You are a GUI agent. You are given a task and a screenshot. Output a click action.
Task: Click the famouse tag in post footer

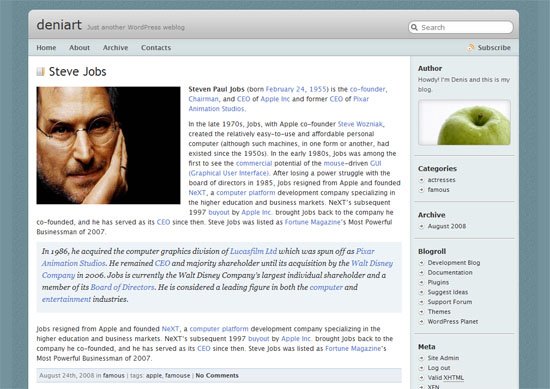pyautogui.click(x=177, y=376)
